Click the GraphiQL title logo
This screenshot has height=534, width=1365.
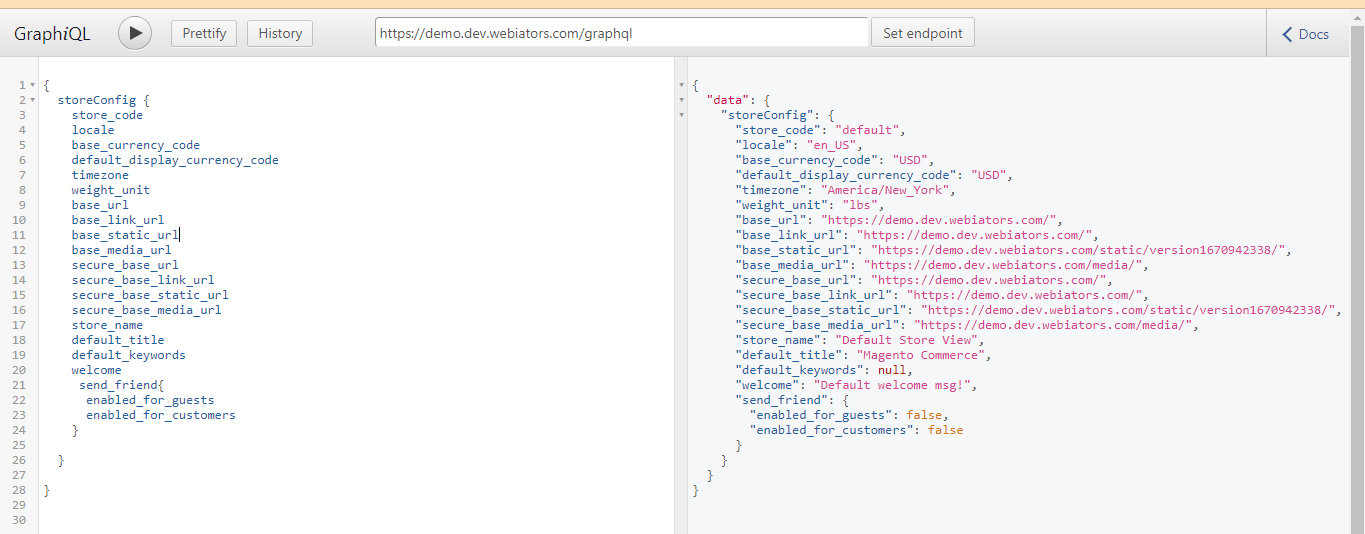point(52,34)
